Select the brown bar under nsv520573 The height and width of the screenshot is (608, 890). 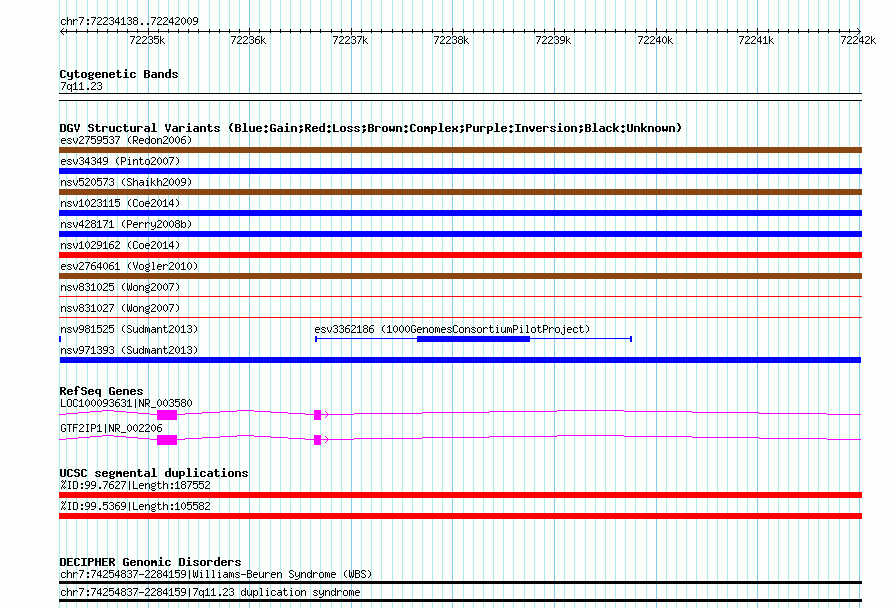coord(460,192)
